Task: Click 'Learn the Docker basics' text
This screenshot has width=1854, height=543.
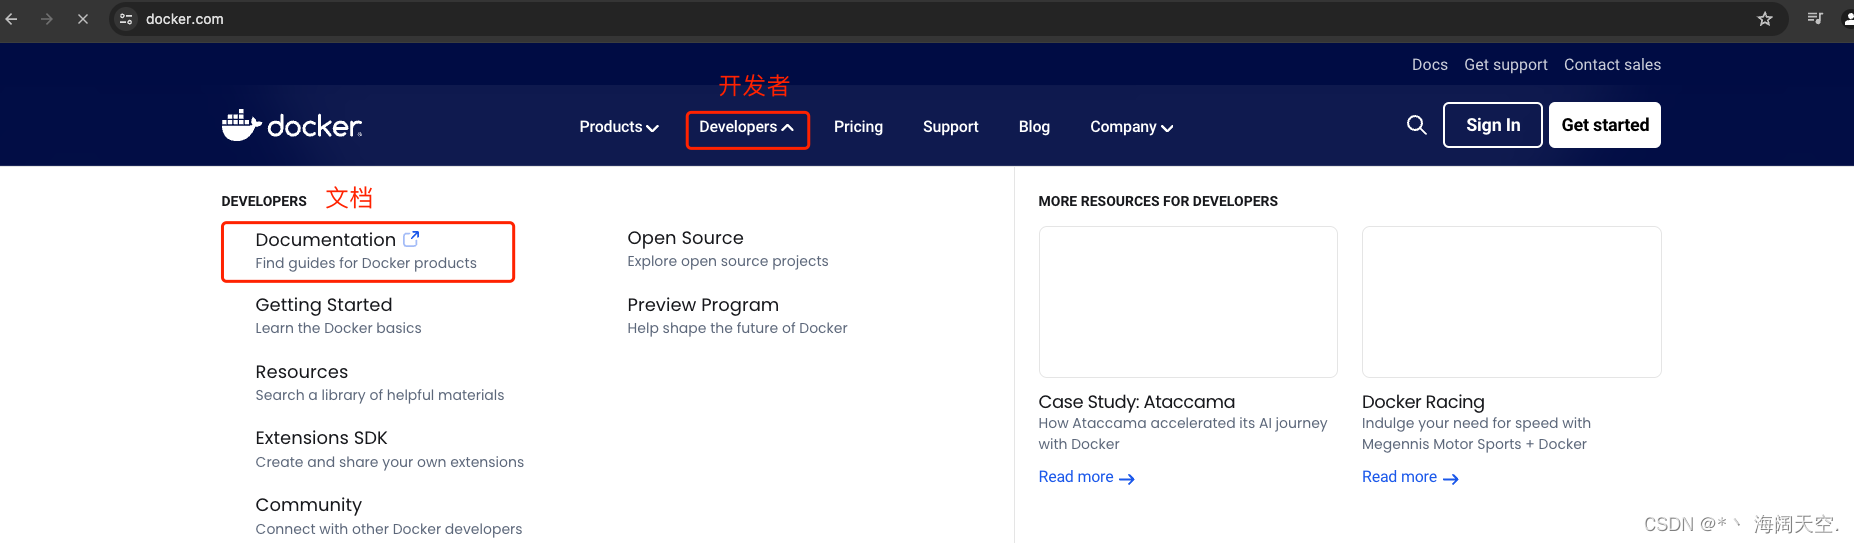Action: 338,328
